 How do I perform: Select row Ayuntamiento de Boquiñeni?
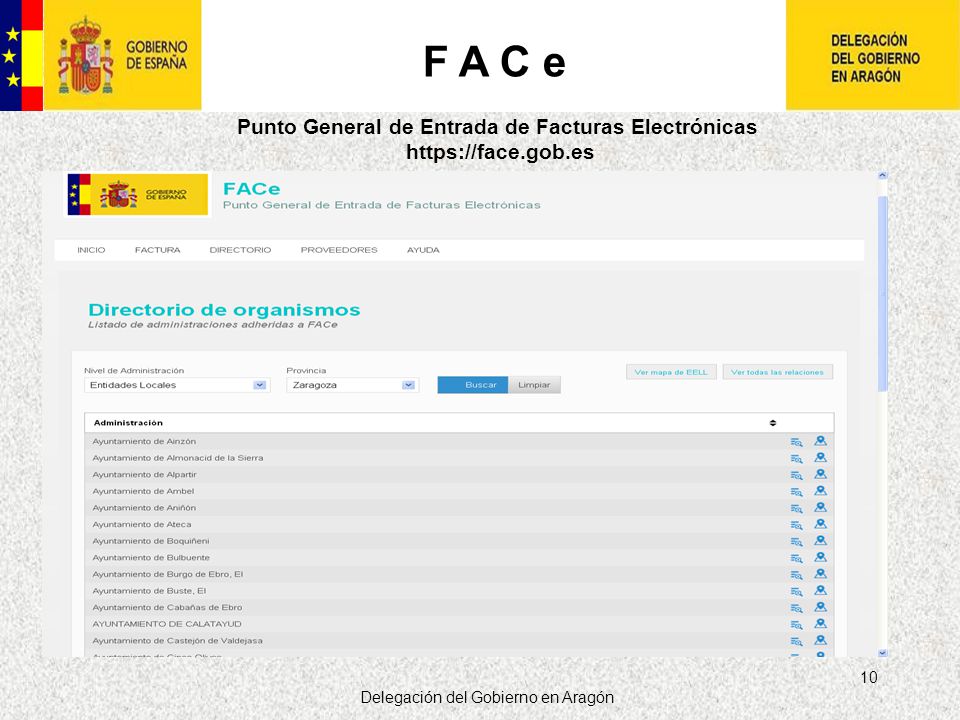click(459, 541)
